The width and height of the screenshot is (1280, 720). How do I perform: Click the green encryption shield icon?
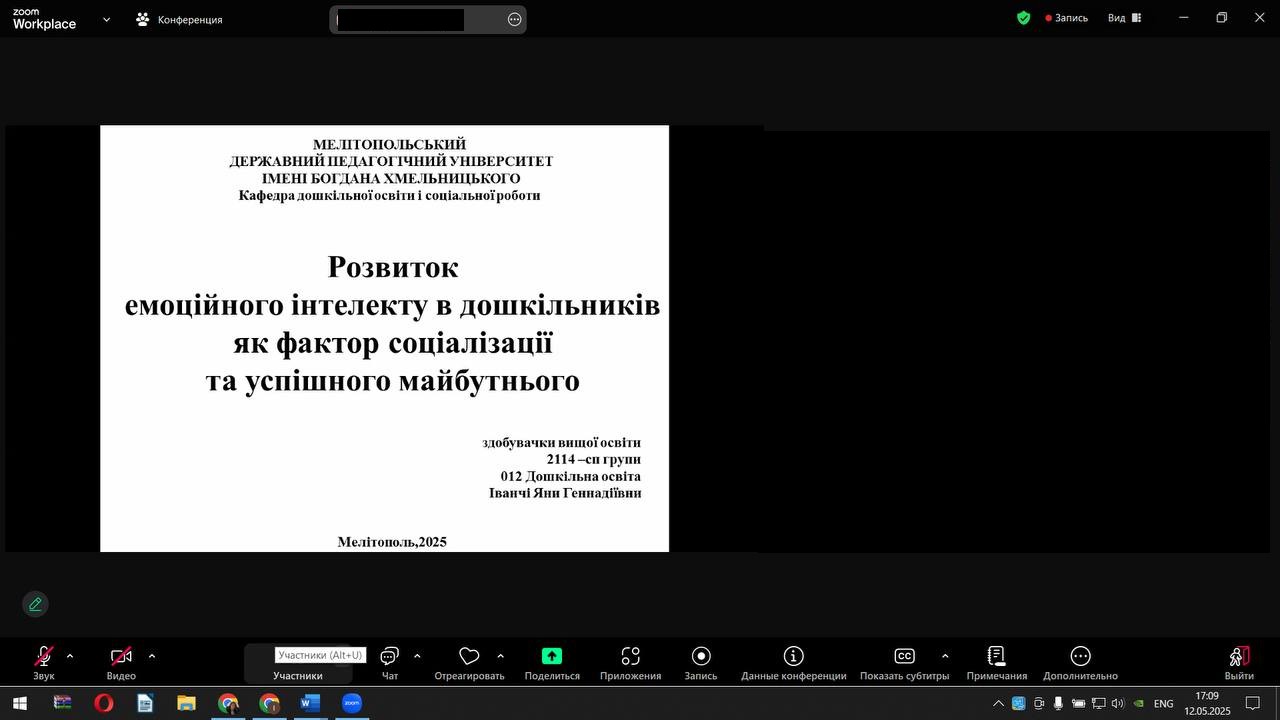(x=1023, y=18)
